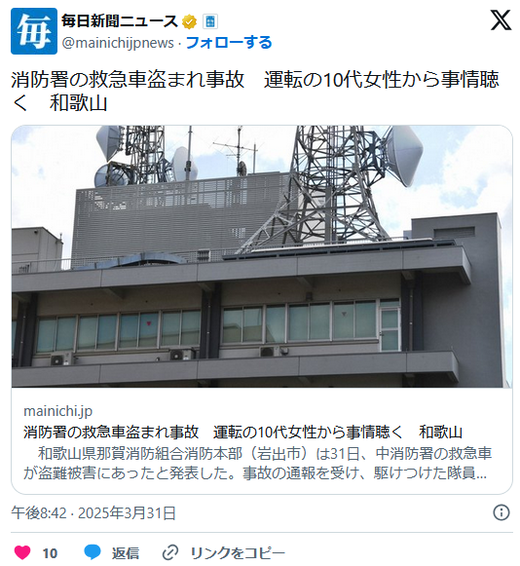Click the blue reply bubble icon
The height and width of the screenshot is (566, 520).
pos(92,553)
